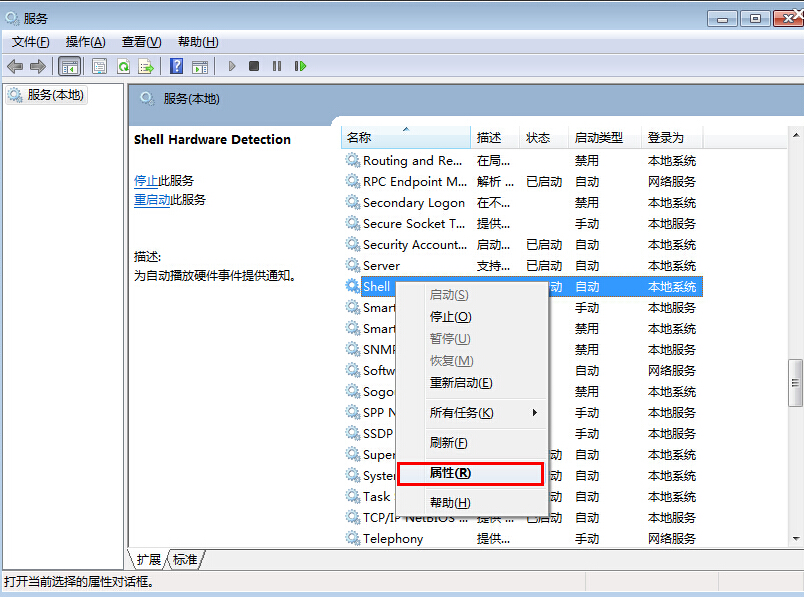The width and height of the screenshot is (804, 597).
Task: Start the service using the play icon
Action: coord(231,65)
